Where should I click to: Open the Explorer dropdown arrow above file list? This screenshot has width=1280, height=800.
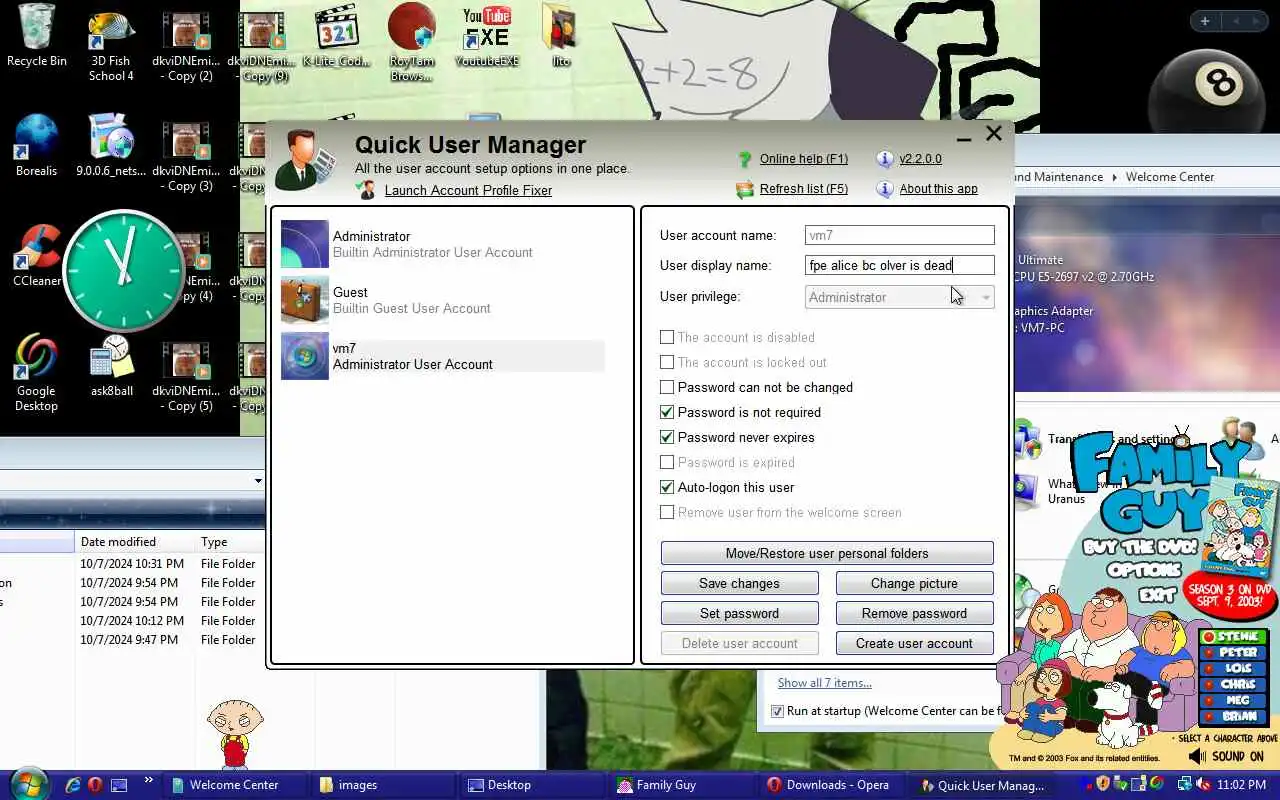[258, 481]
